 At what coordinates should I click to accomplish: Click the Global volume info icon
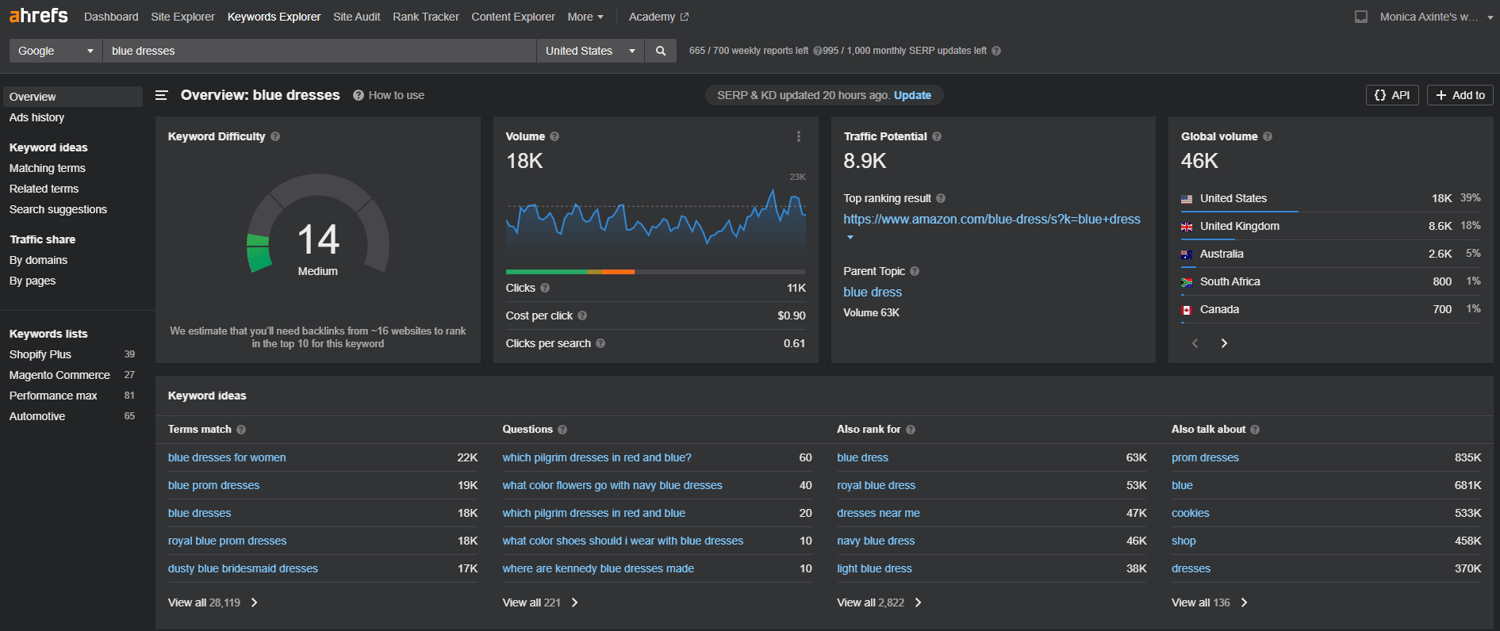1268,137
